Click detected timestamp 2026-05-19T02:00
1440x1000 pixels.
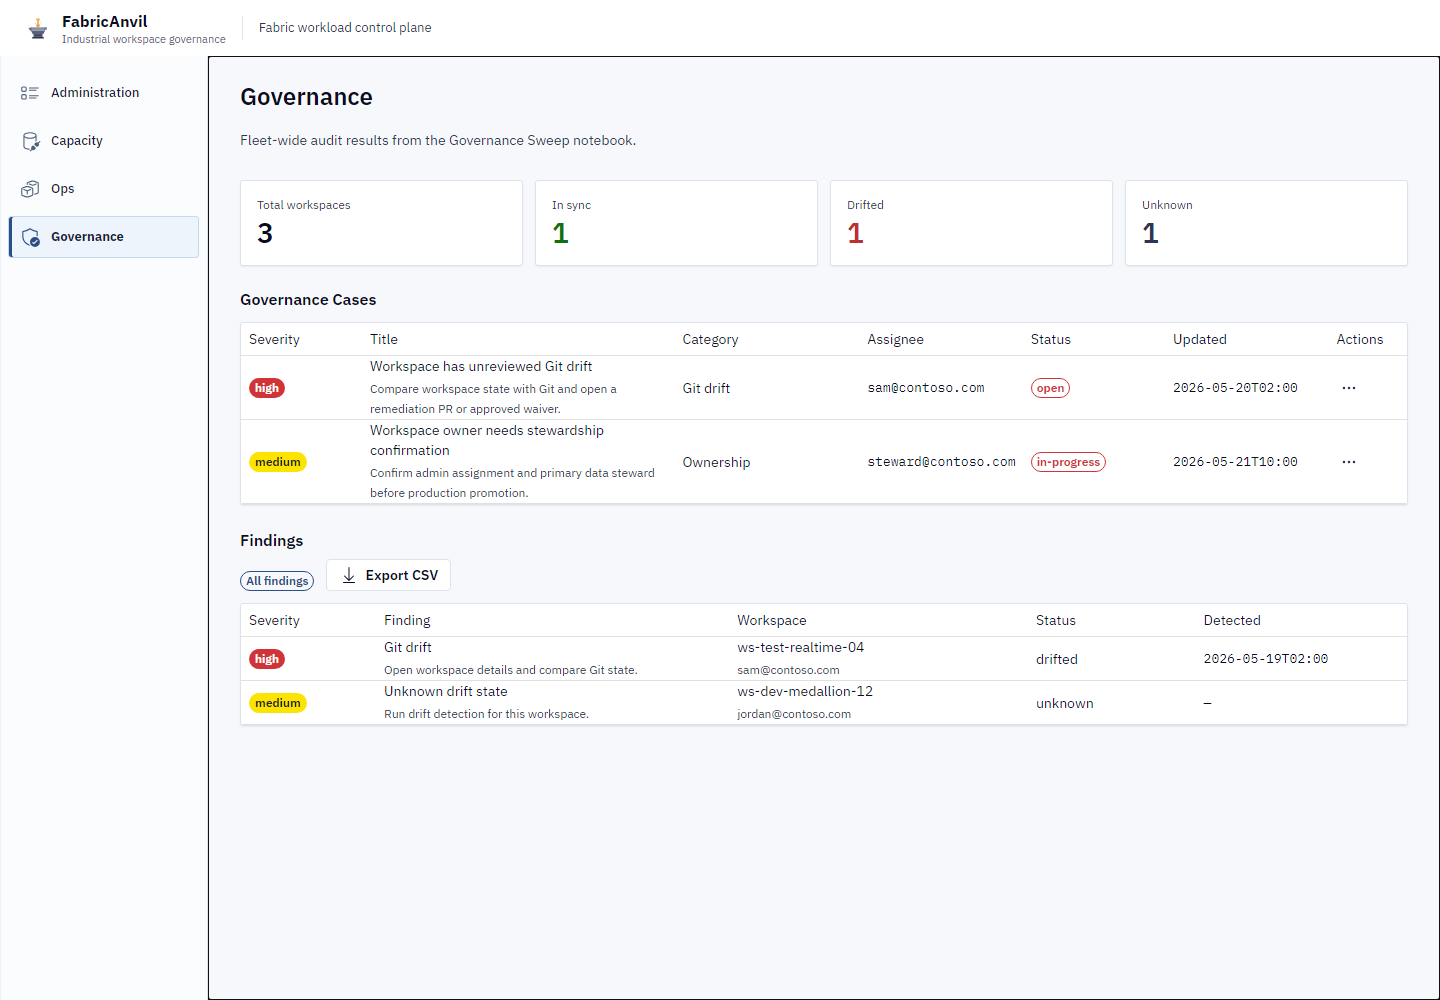click(x=1266, y=659)
